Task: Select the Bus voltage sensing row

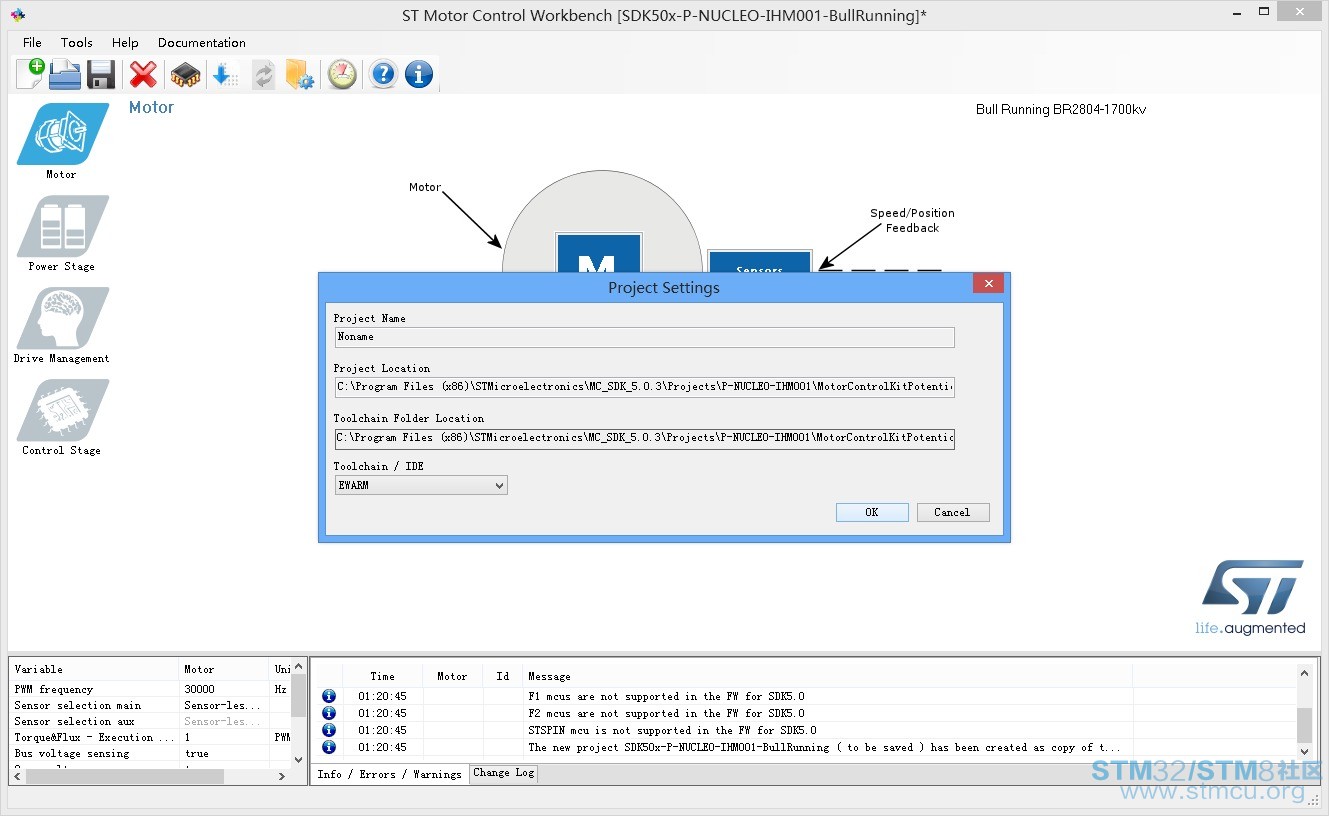Action: [x=150, y=753]
